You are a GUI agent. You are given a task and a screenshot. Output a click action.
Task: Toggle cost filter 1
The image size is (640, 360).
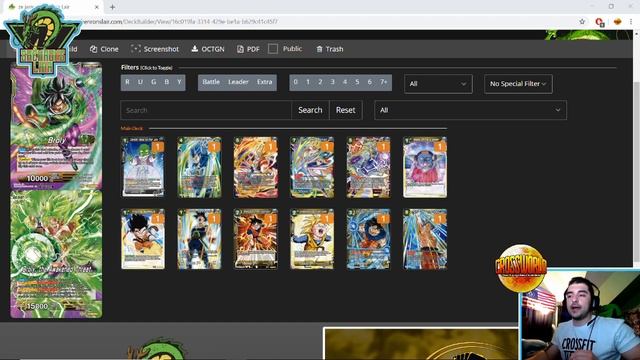[x=308, y=82]
